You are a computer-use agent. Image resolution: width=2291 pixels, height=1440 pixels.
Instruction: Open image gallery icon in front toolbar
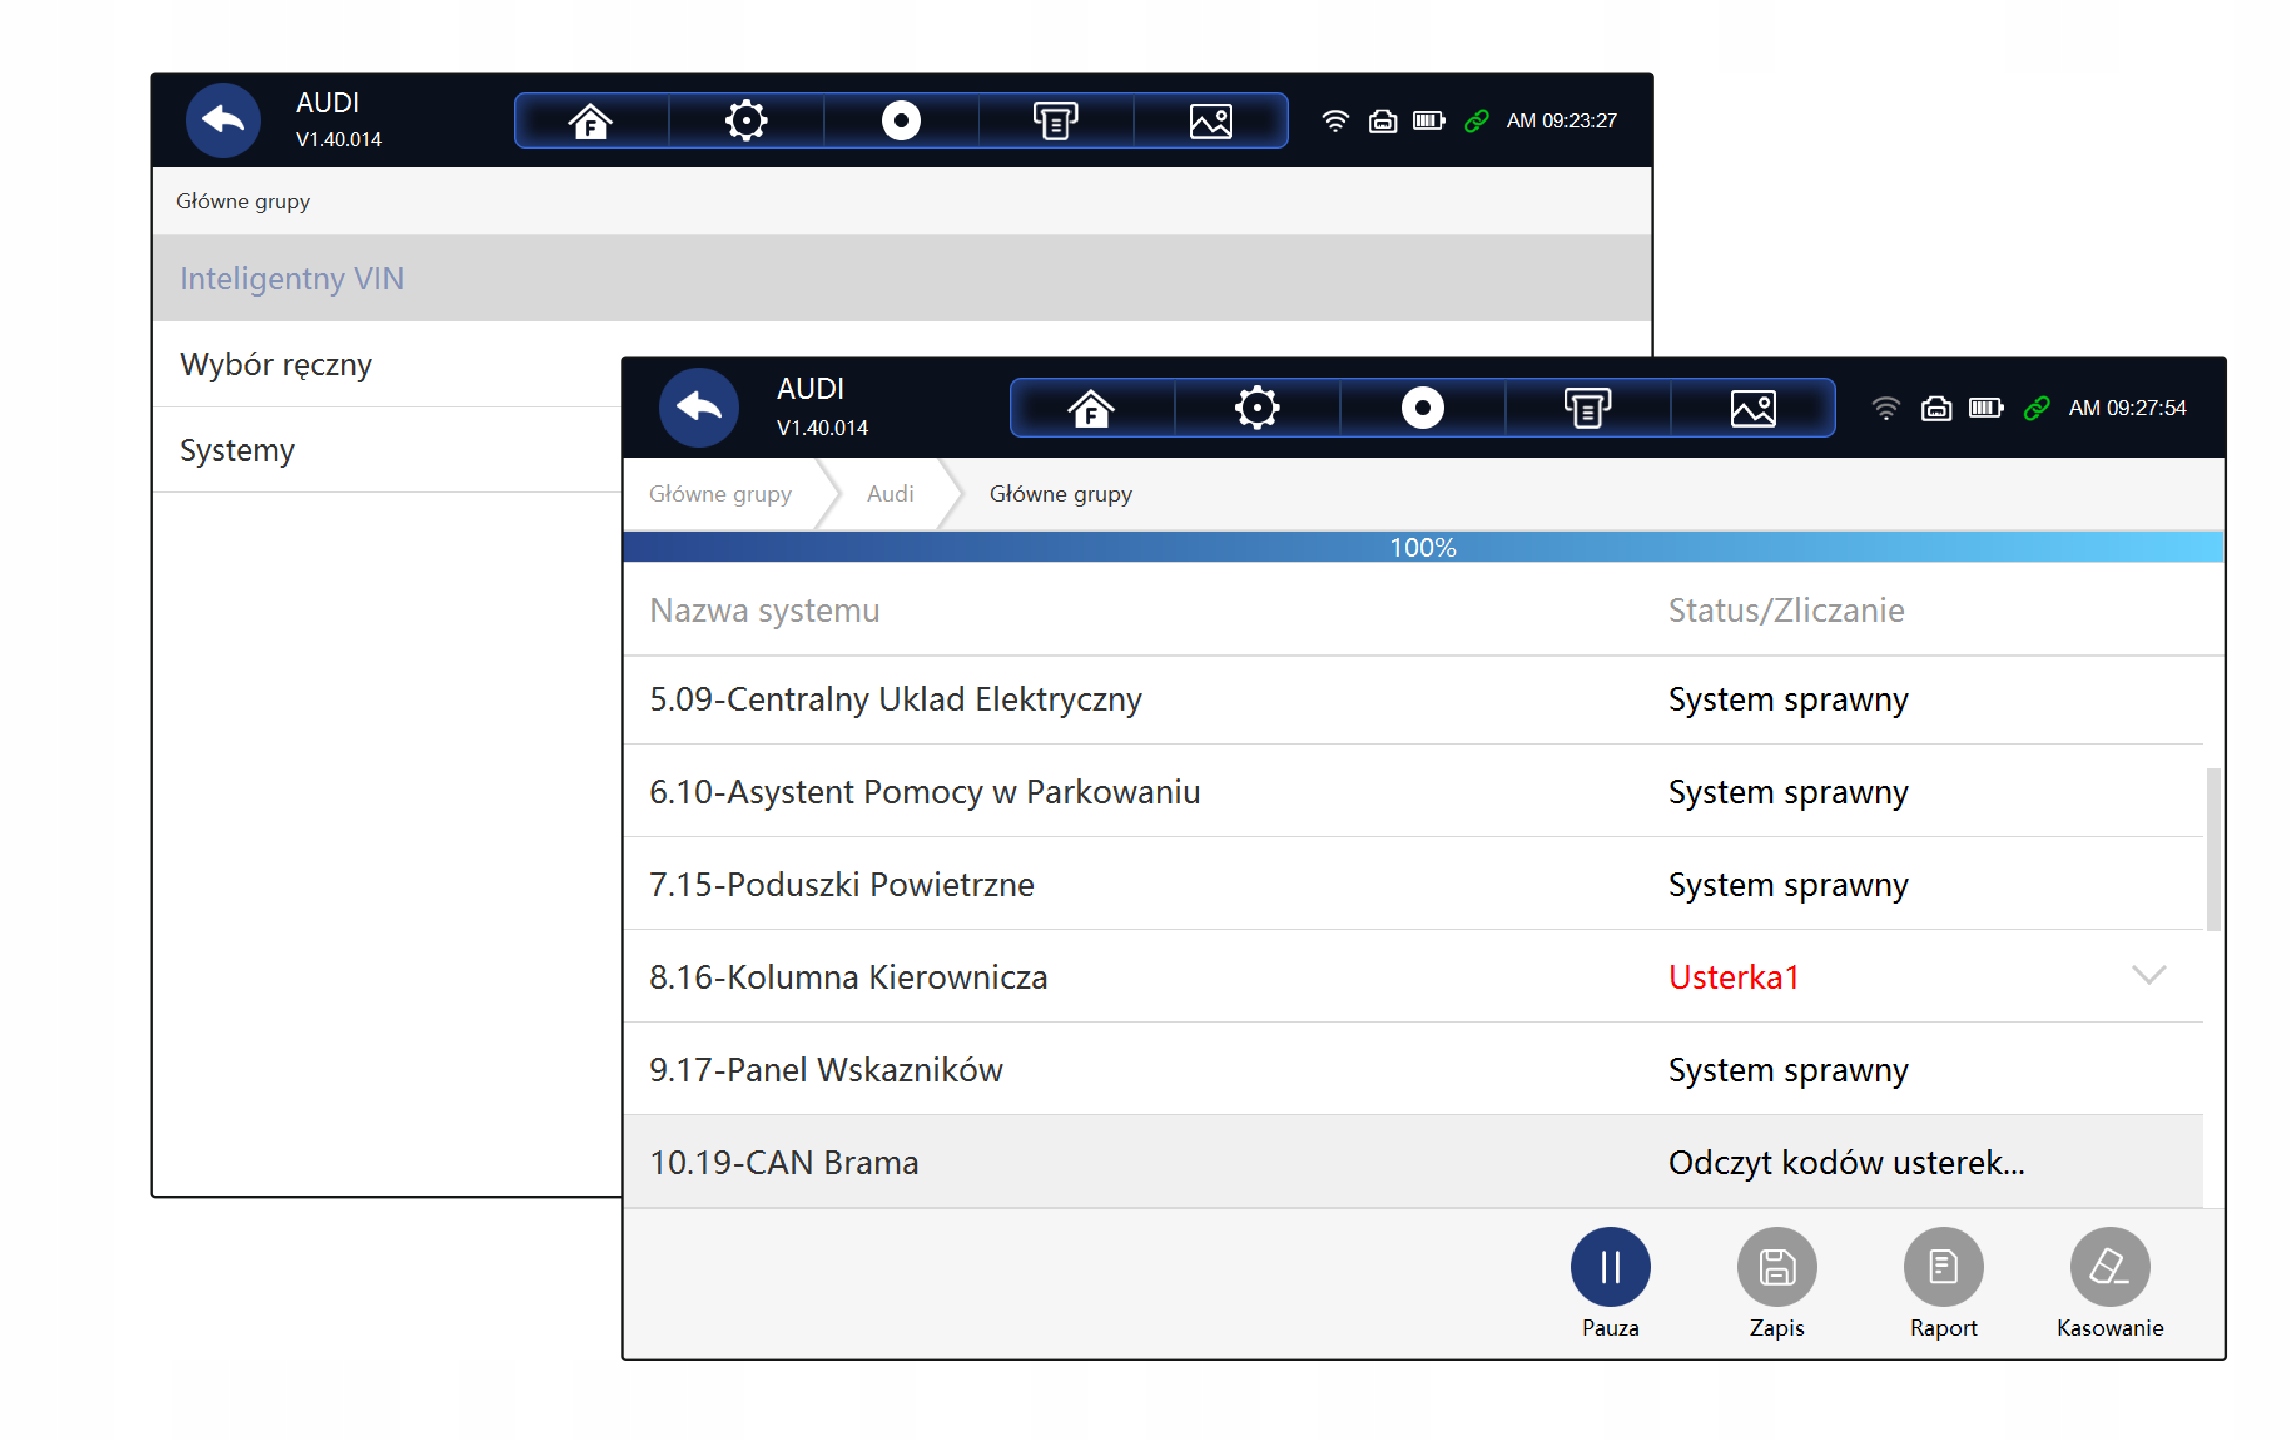[x=1752, y=408]
